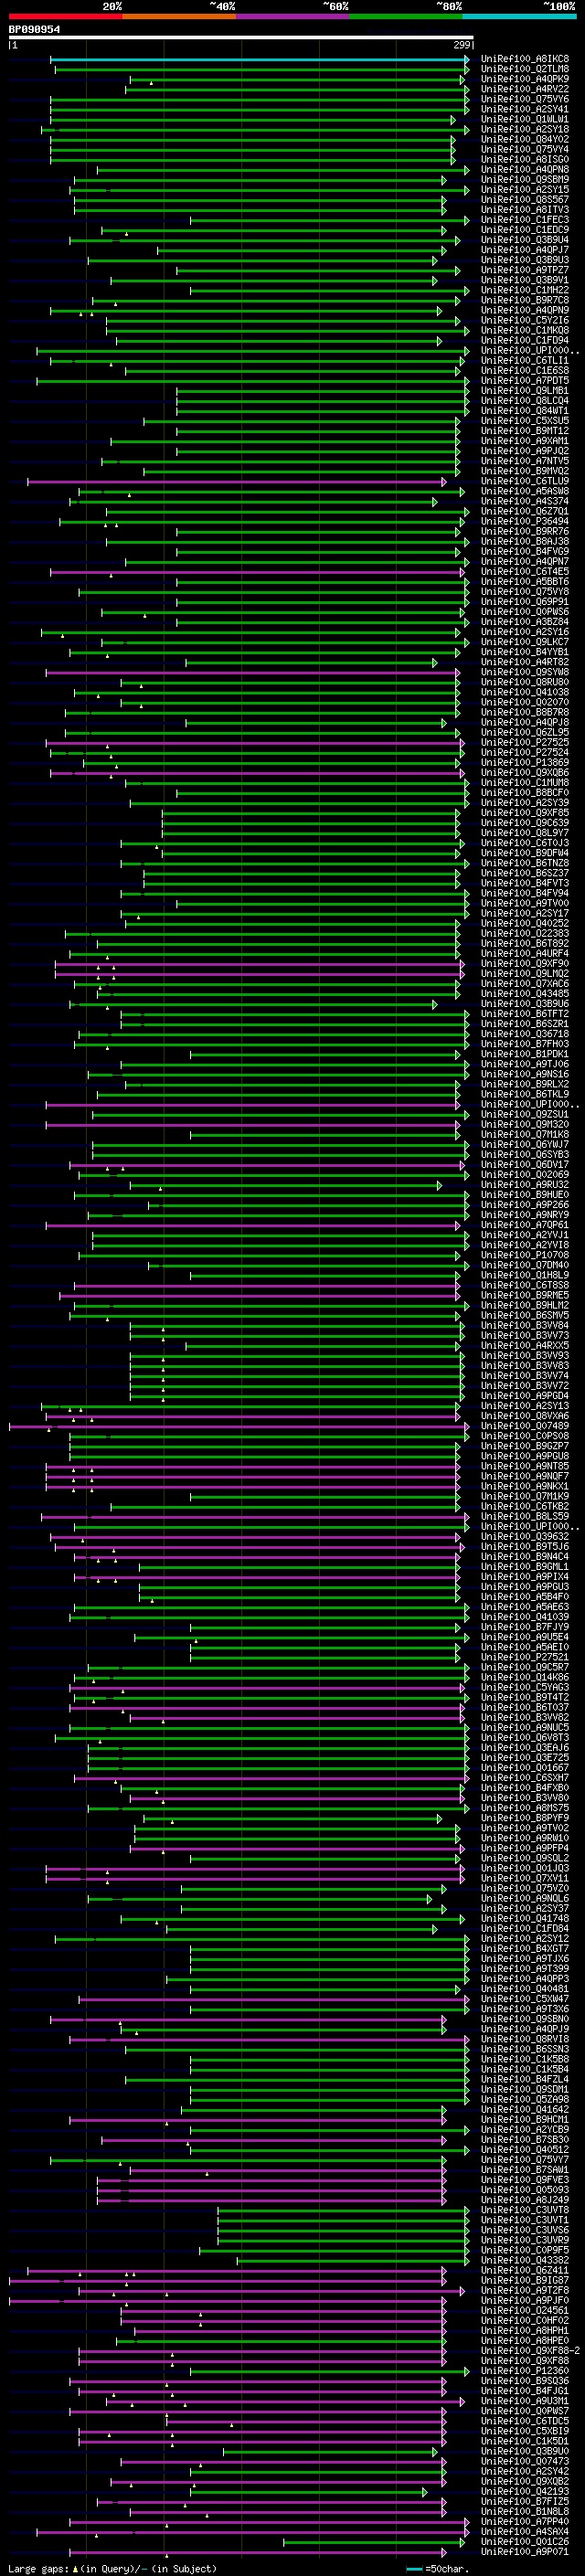The width and height of the screenshot is (585, 2576).
Task: Select the UniRef100_A4QPK9 label
Action: (525, 79)
